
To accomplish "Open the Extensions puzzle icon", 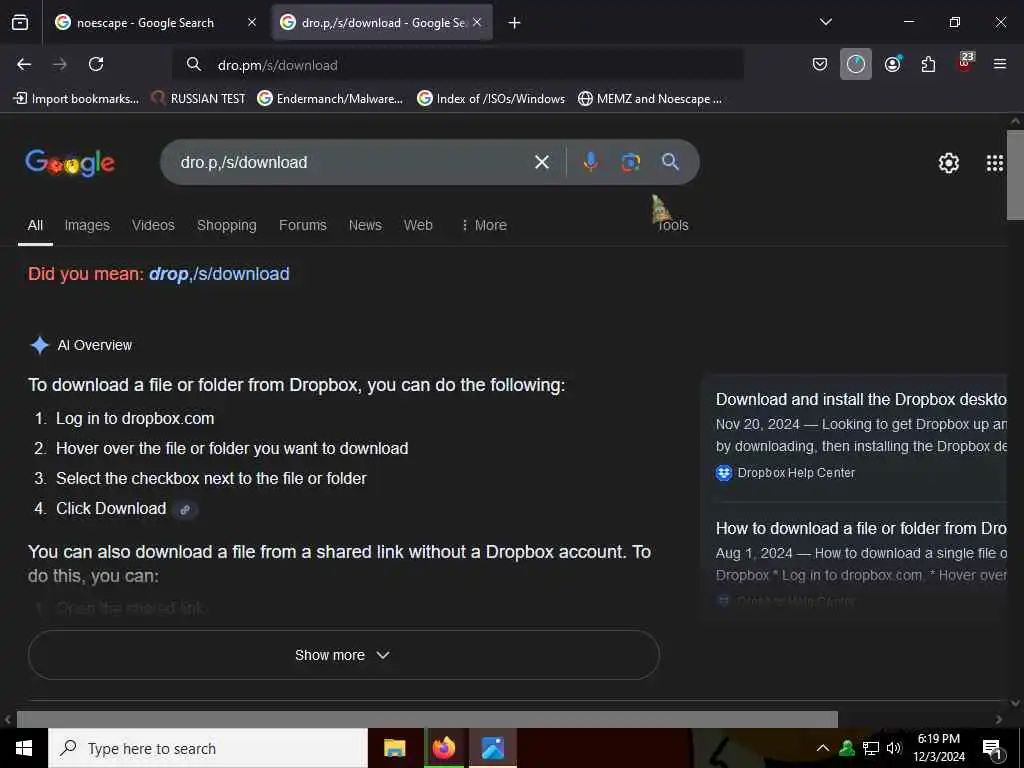I will coord(928,64).
